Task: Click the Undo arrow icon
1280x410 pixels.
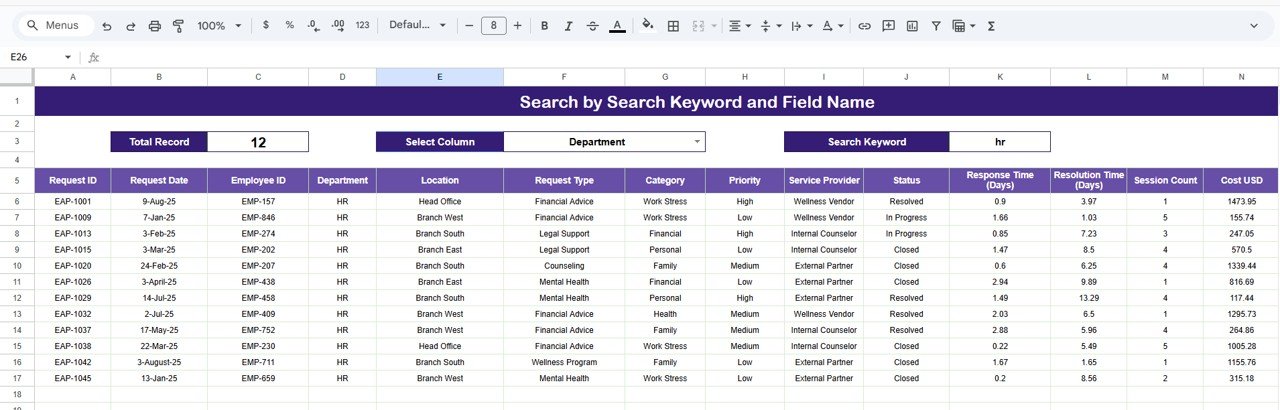Action: 107,26
